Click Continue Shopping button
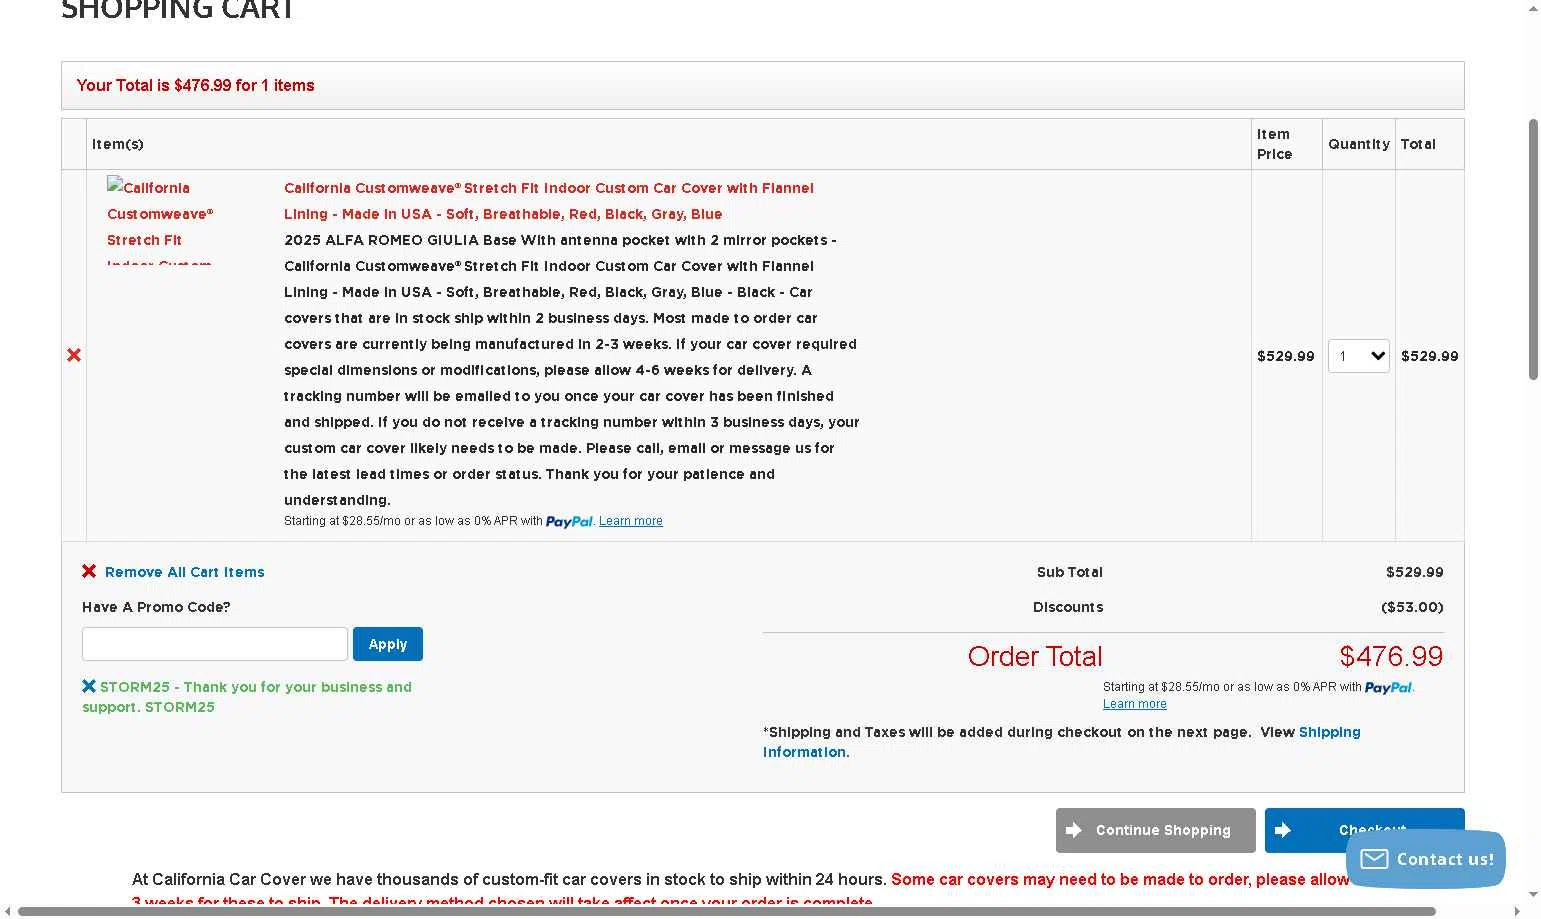 [1156, 830]
